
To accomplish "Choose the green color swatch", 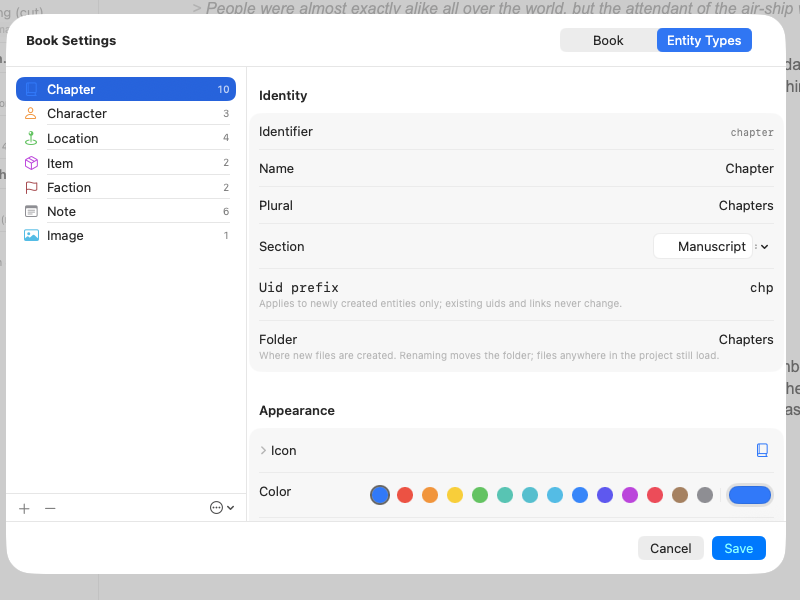I will pyautogui.click(x=480, y=495).
